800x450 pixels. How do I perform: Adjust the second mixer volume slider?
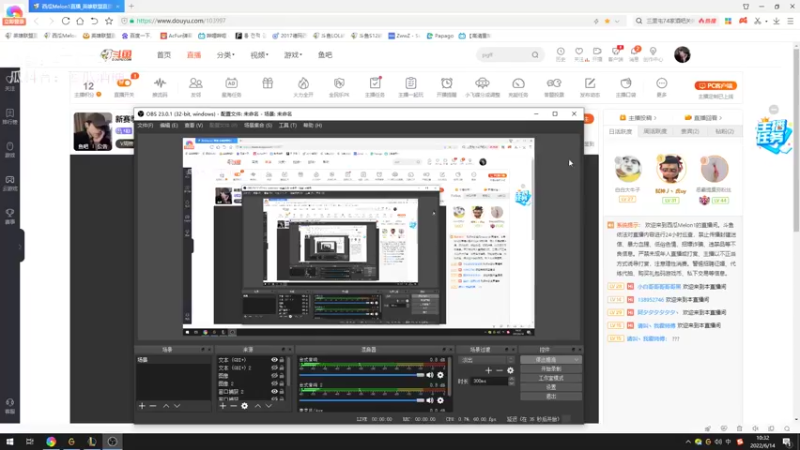(362, 401)
